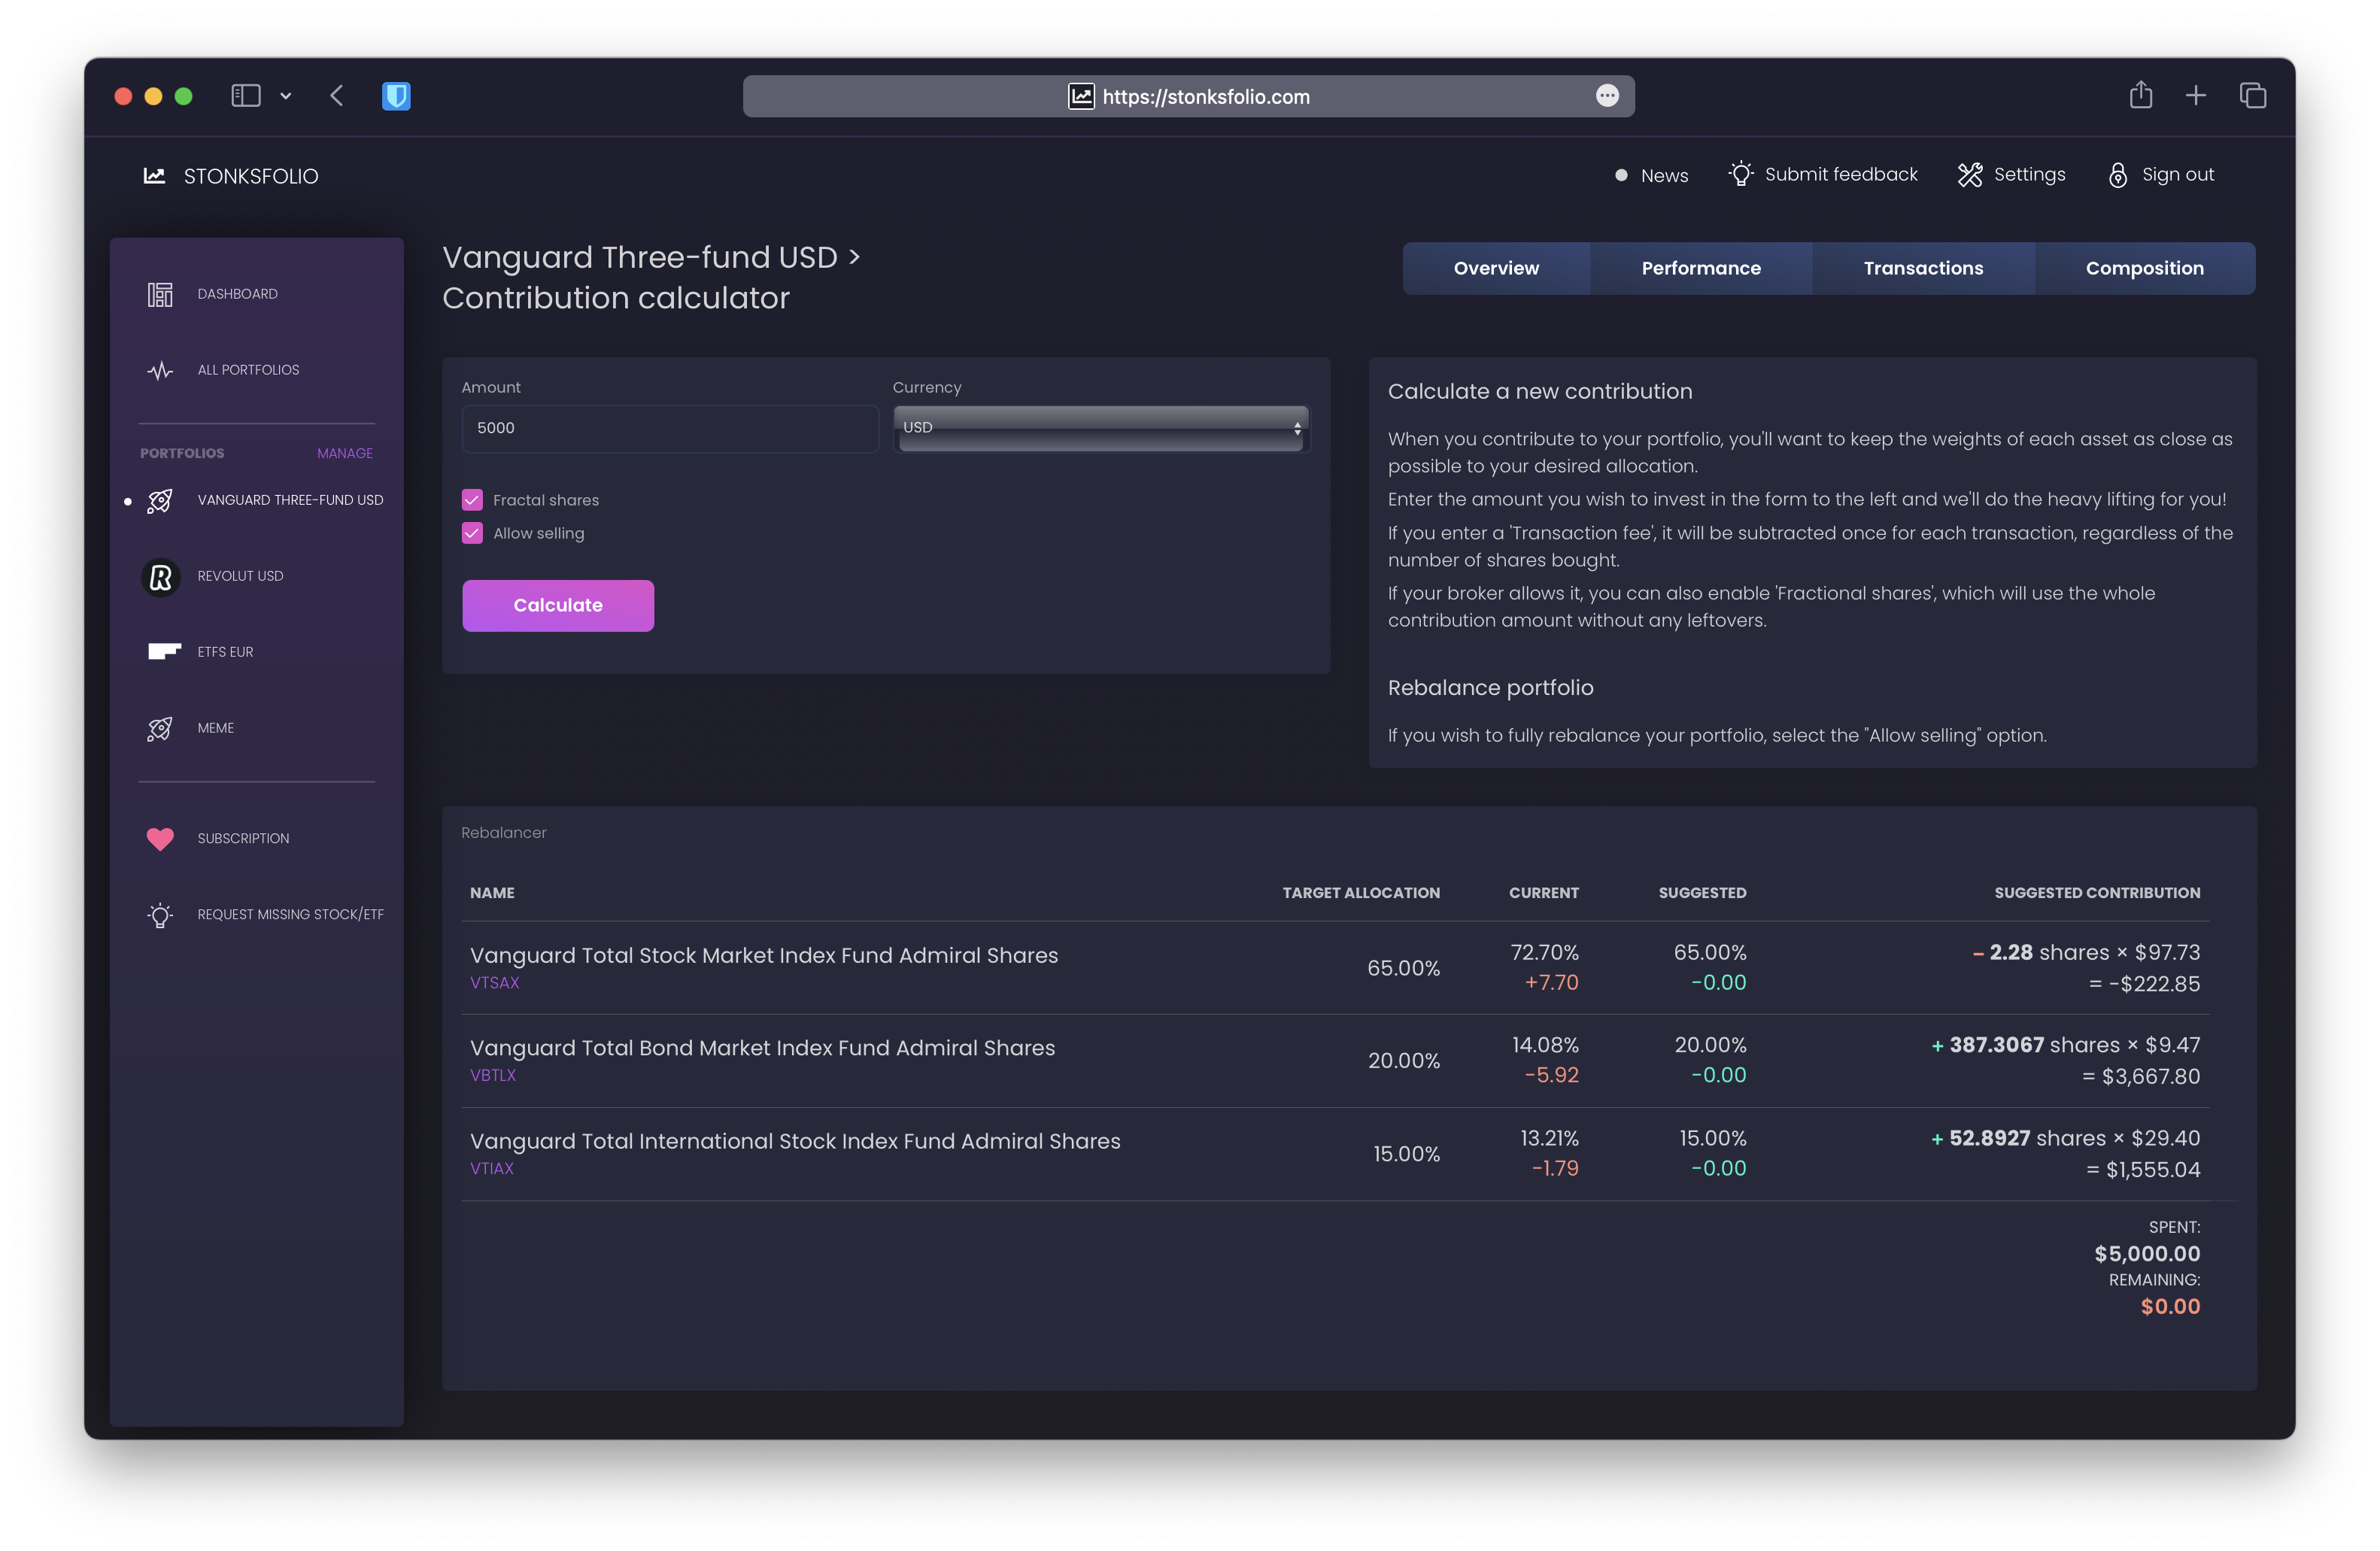Image resolution: width=2380 pixels, height=1551 pixels.
Task: Go back with browser back arrow
Action: coord(337,96)
